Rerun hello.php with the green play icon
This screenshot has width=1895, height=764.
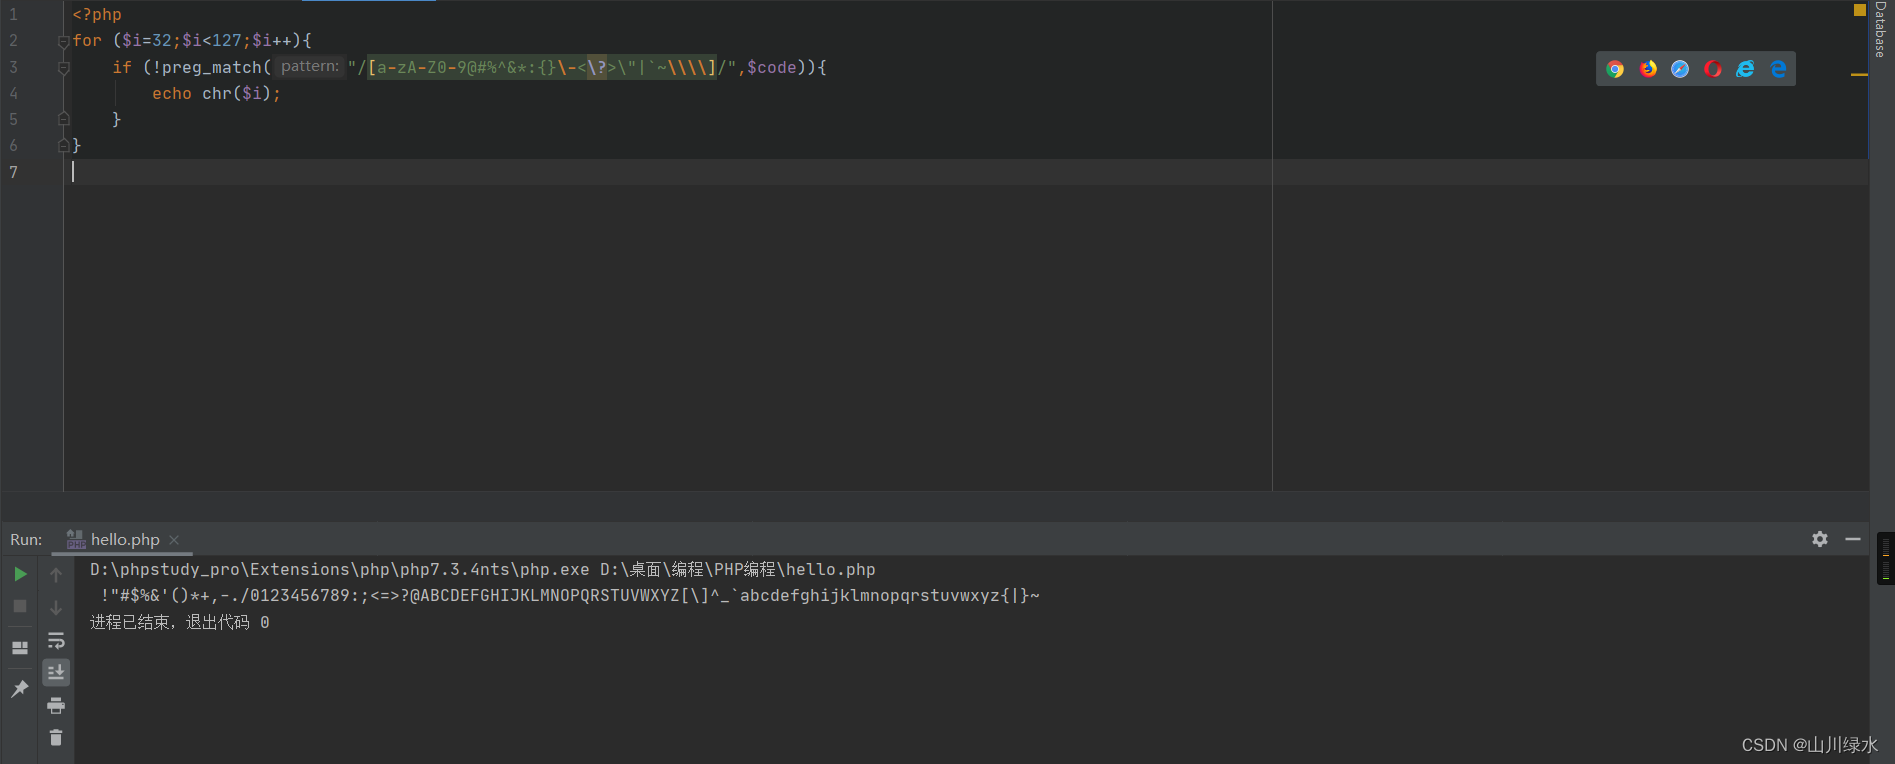20,574
